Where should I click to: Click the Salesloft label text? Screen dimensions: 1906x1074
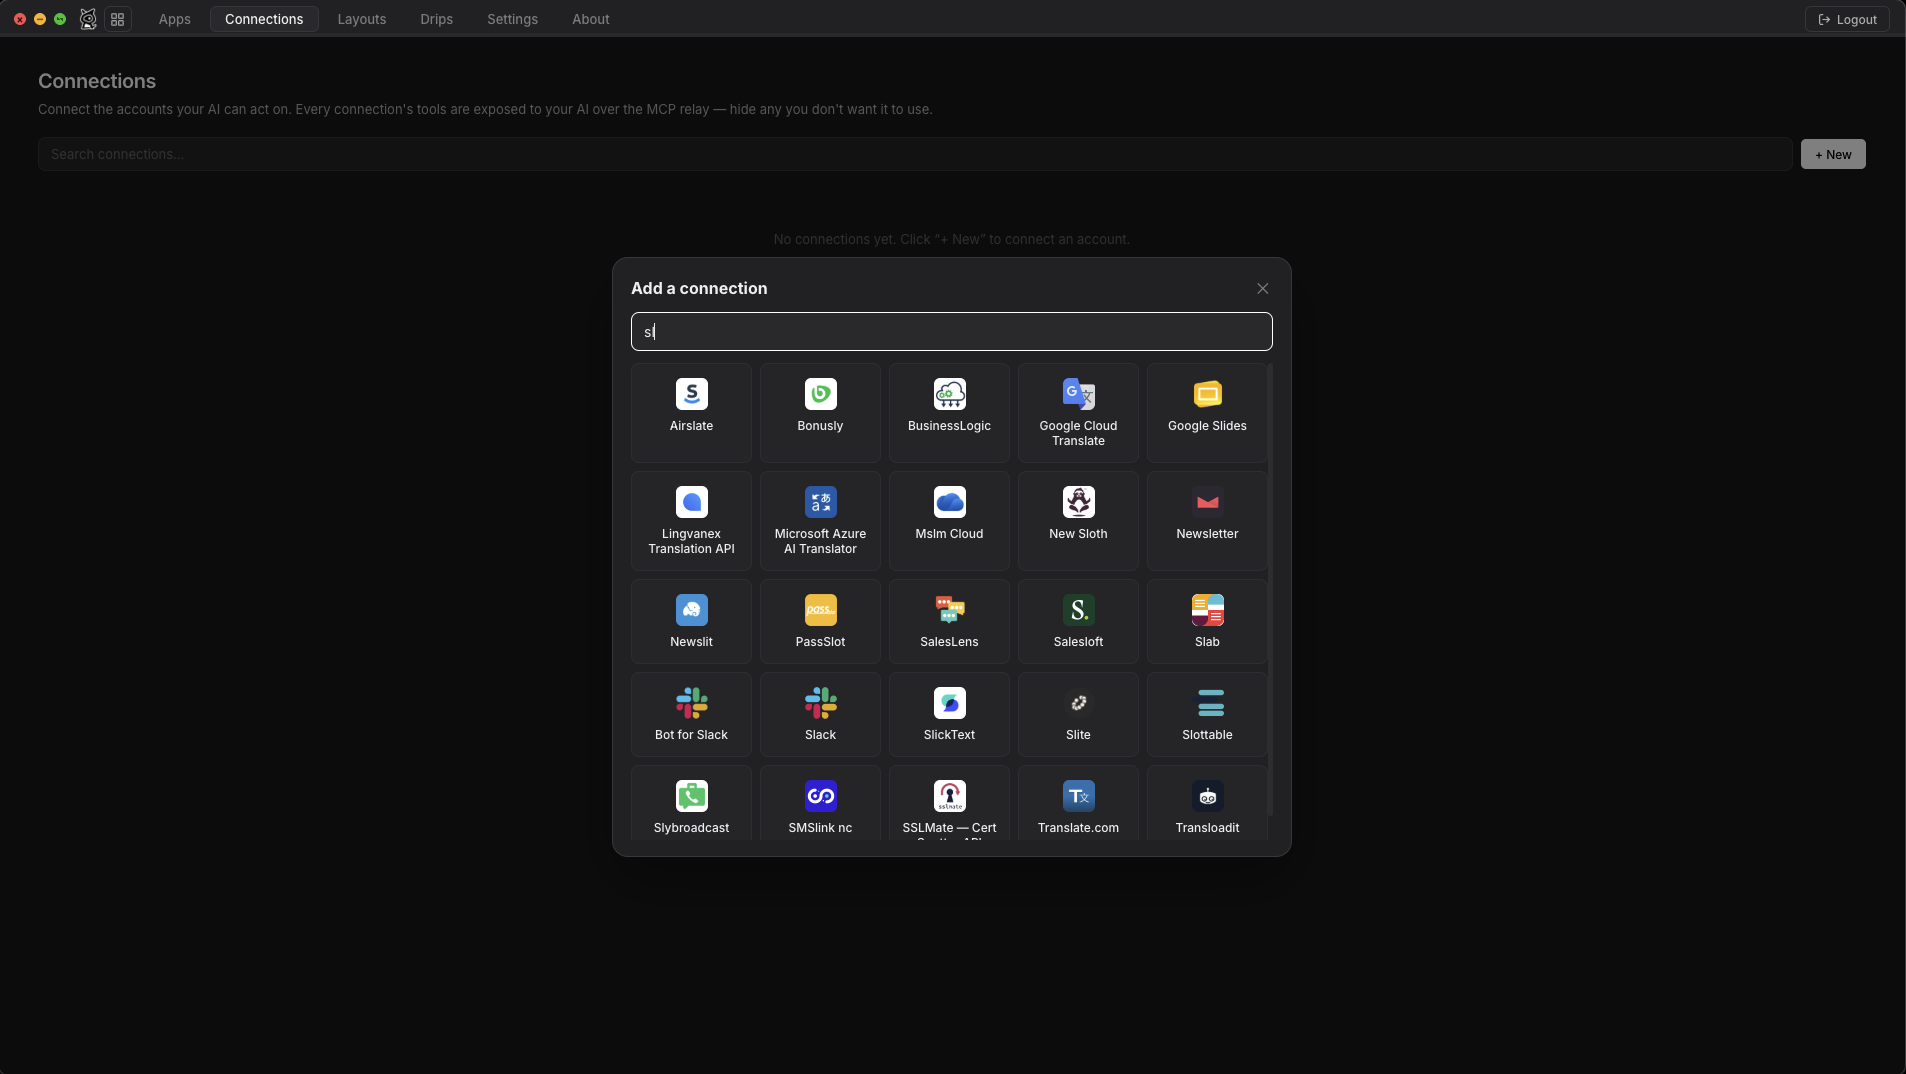point(1078,642)
